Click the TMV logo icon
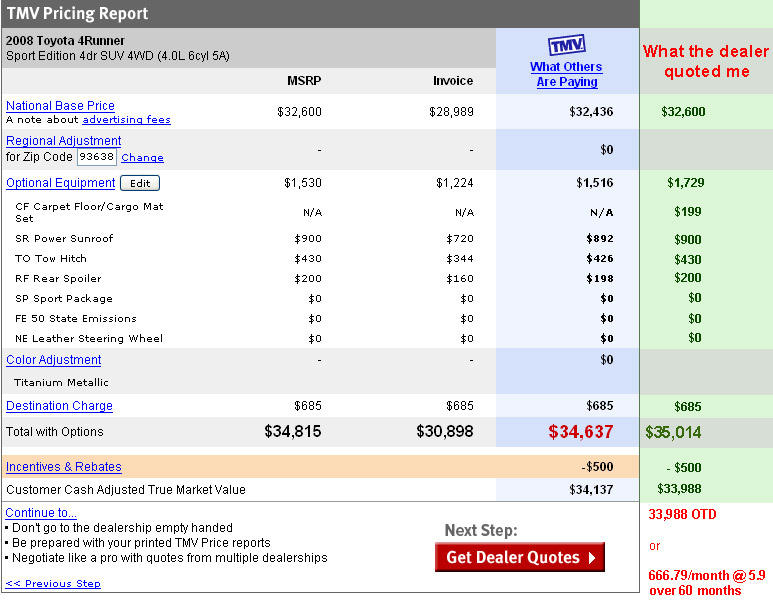773x603 pixels. point(566,45)
